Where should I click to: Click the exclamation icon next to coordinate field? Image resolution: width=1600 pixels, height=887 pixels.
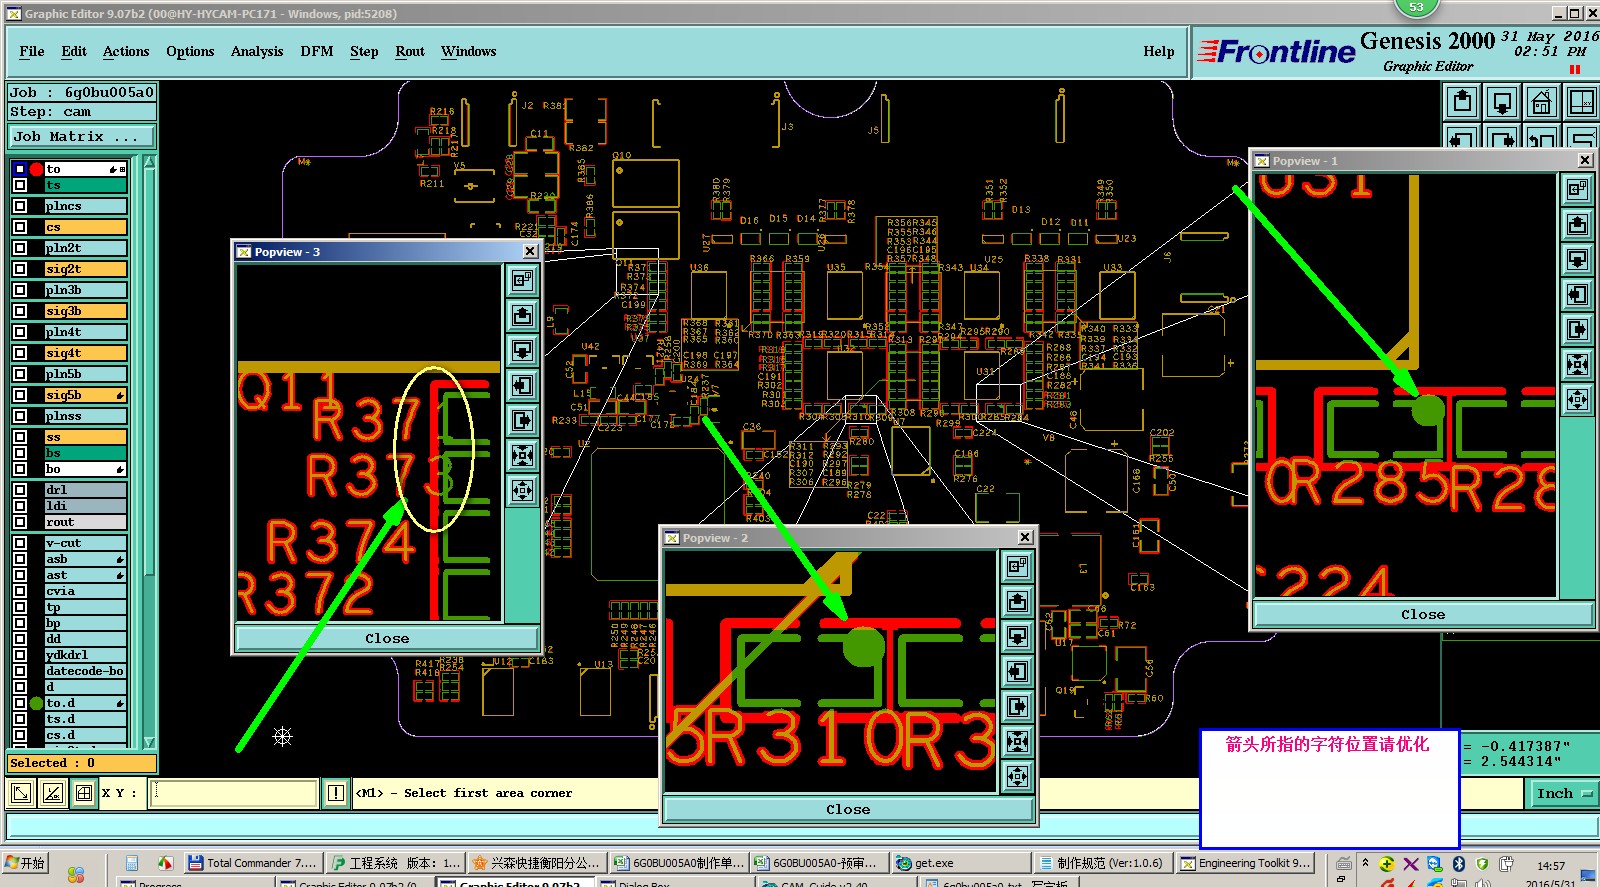click(x=336, y=793)
